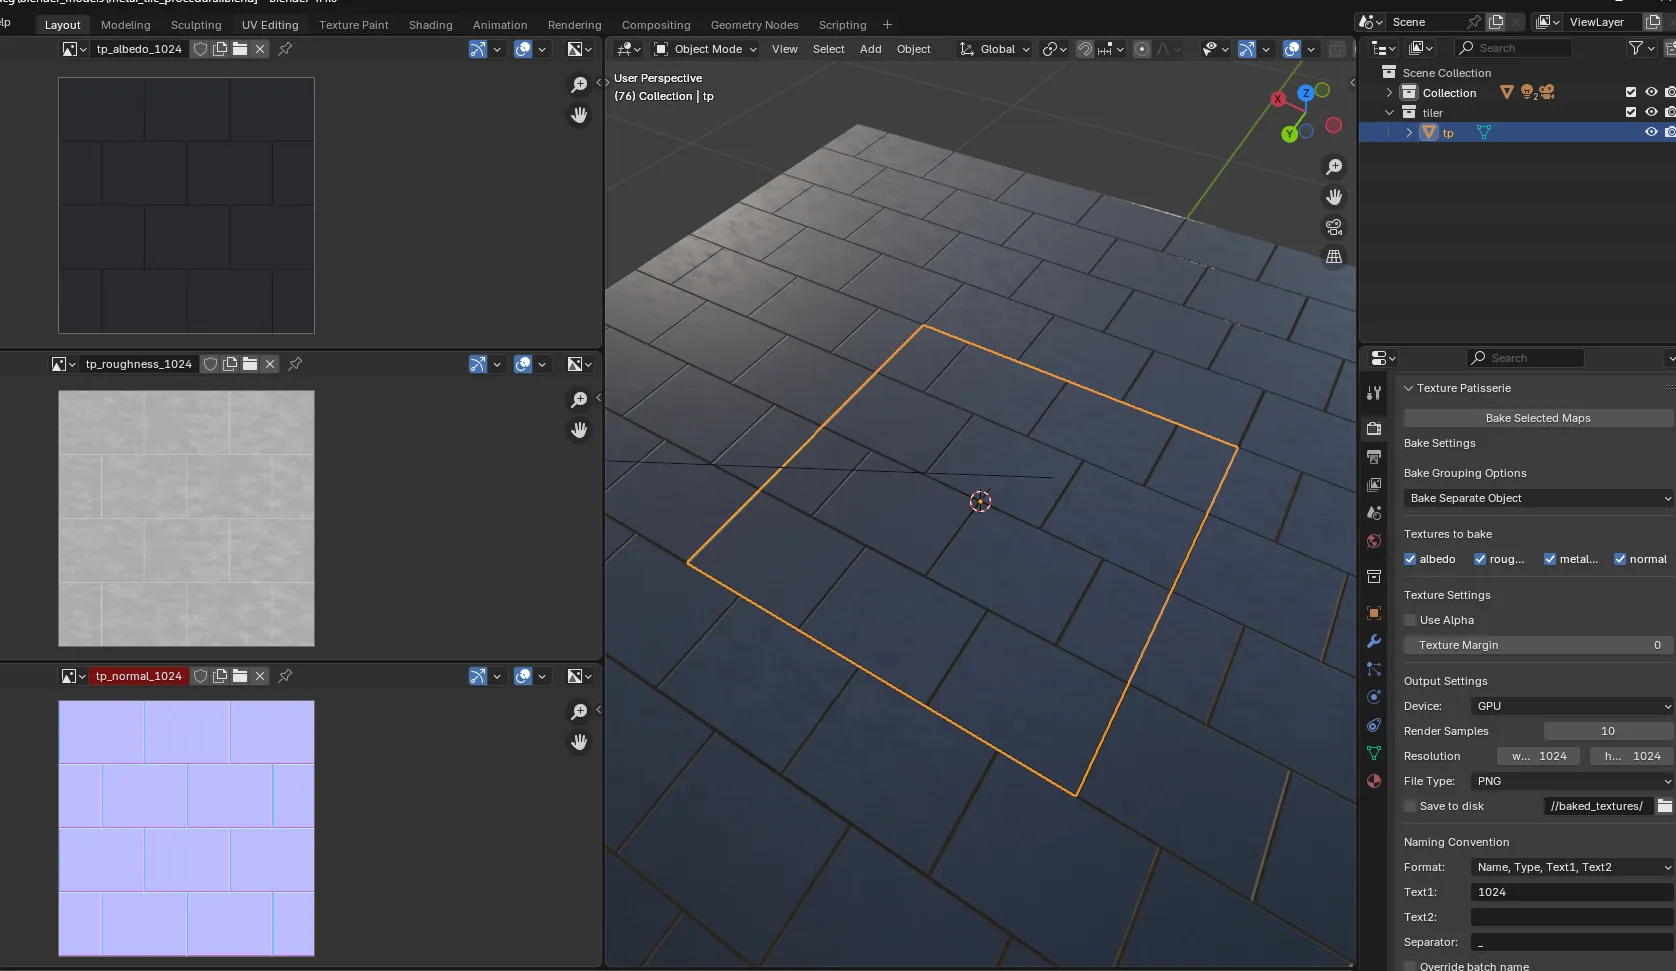Screen dimensions: 1676x971
Task: Click the Render Samples value field
Action: point(1608,731)
